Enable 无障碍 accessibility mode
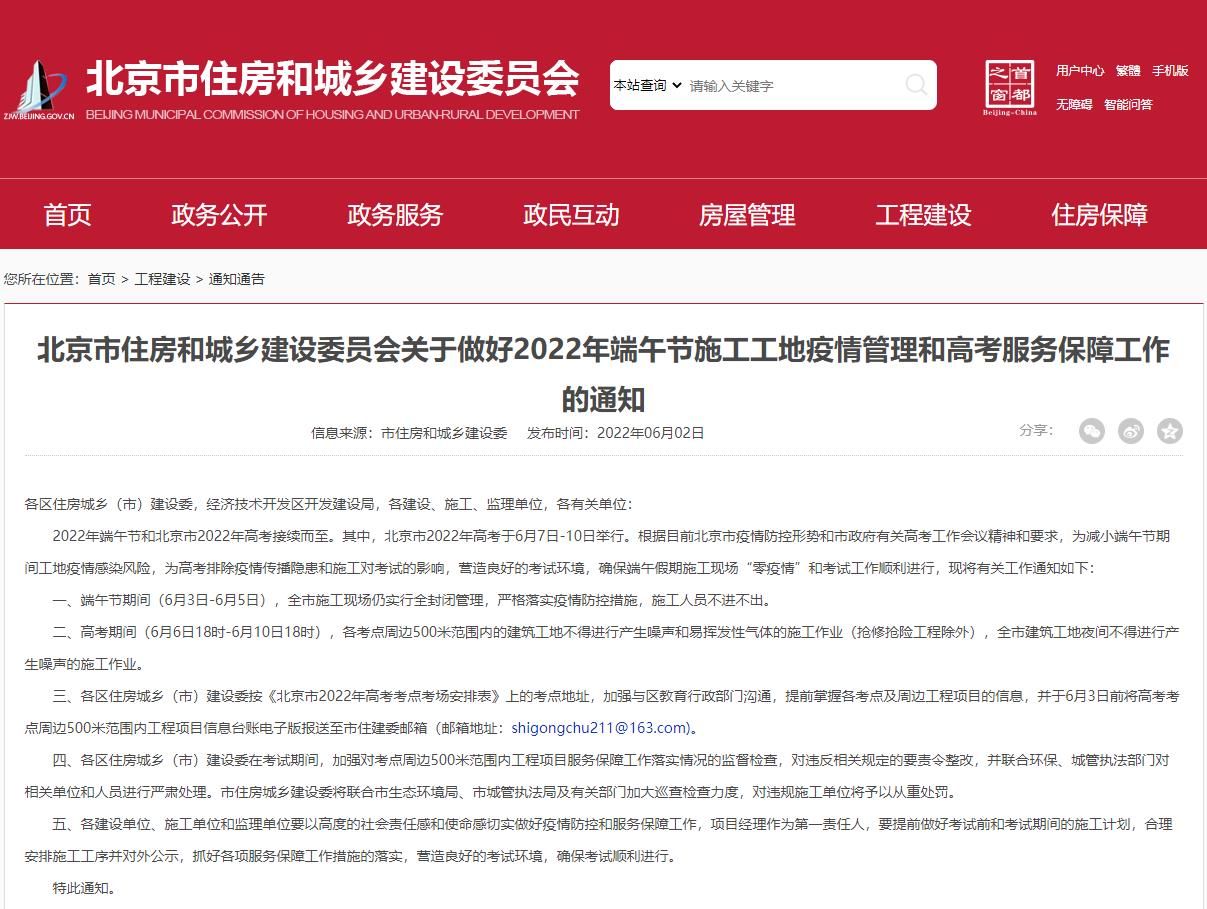The width and height of the screenshot is (1207, 909). tap(1074, 104)
